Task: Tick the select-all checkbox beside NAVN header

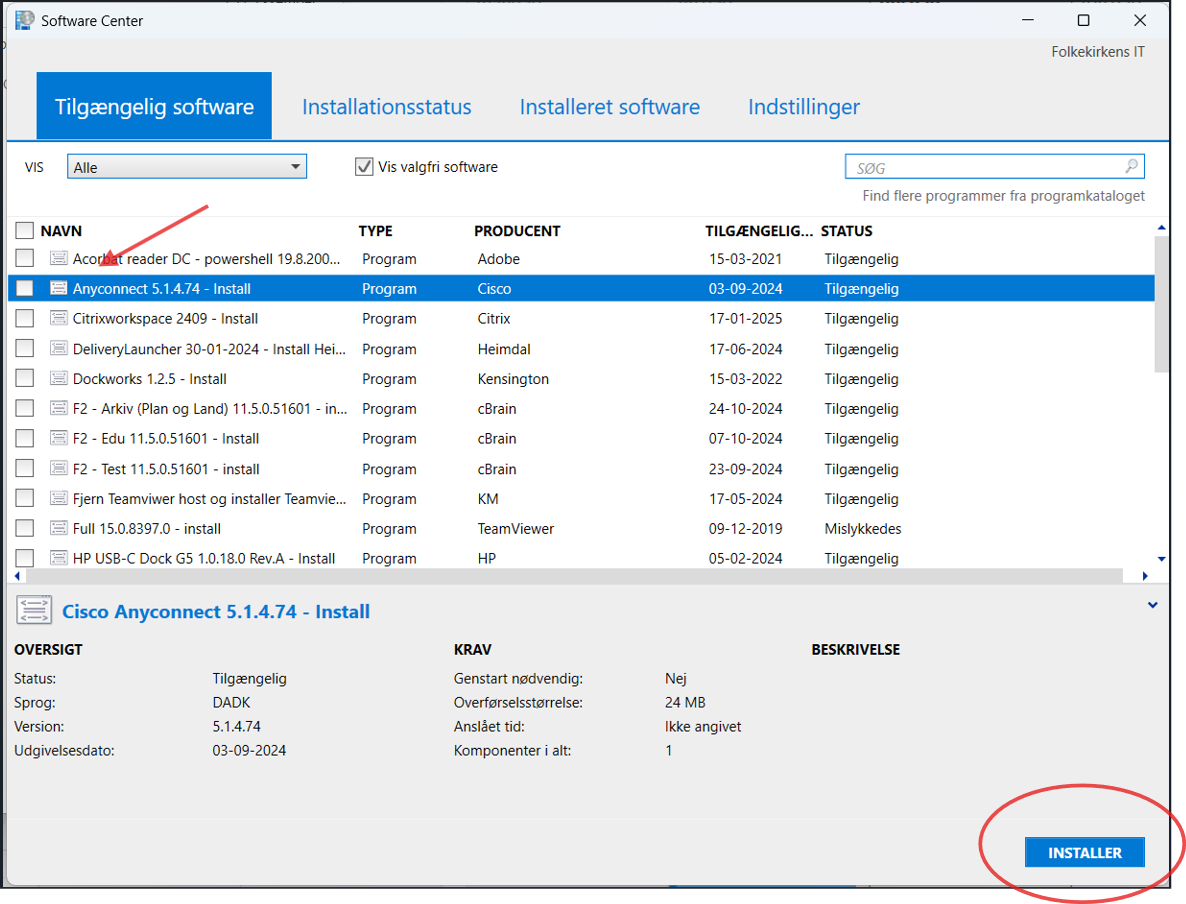Action: coord(25,231)
